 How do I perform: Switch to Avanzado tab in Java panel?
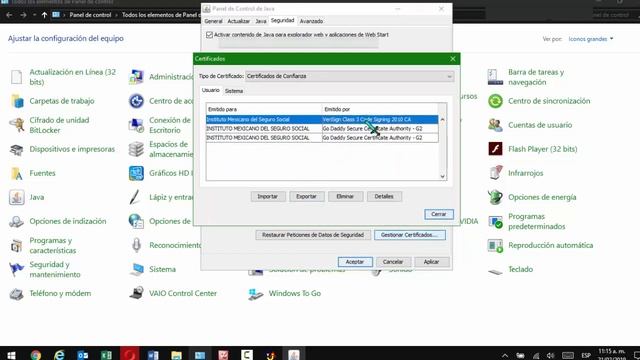311,21
